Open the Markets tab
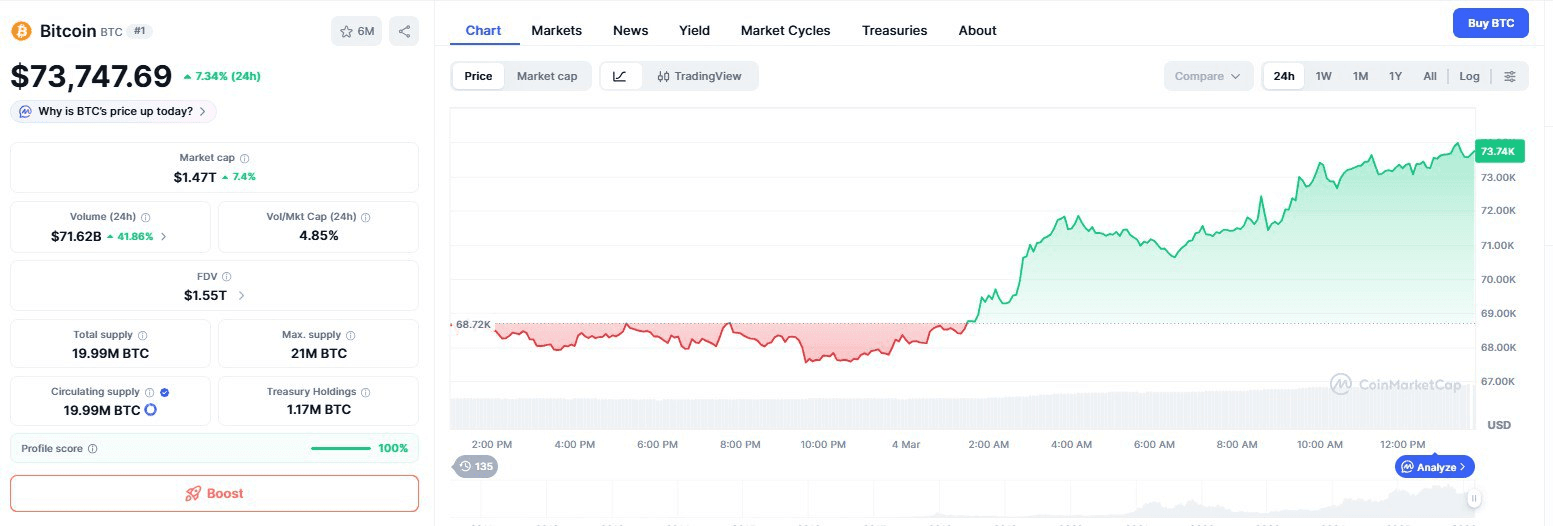 tap(556, 30)
